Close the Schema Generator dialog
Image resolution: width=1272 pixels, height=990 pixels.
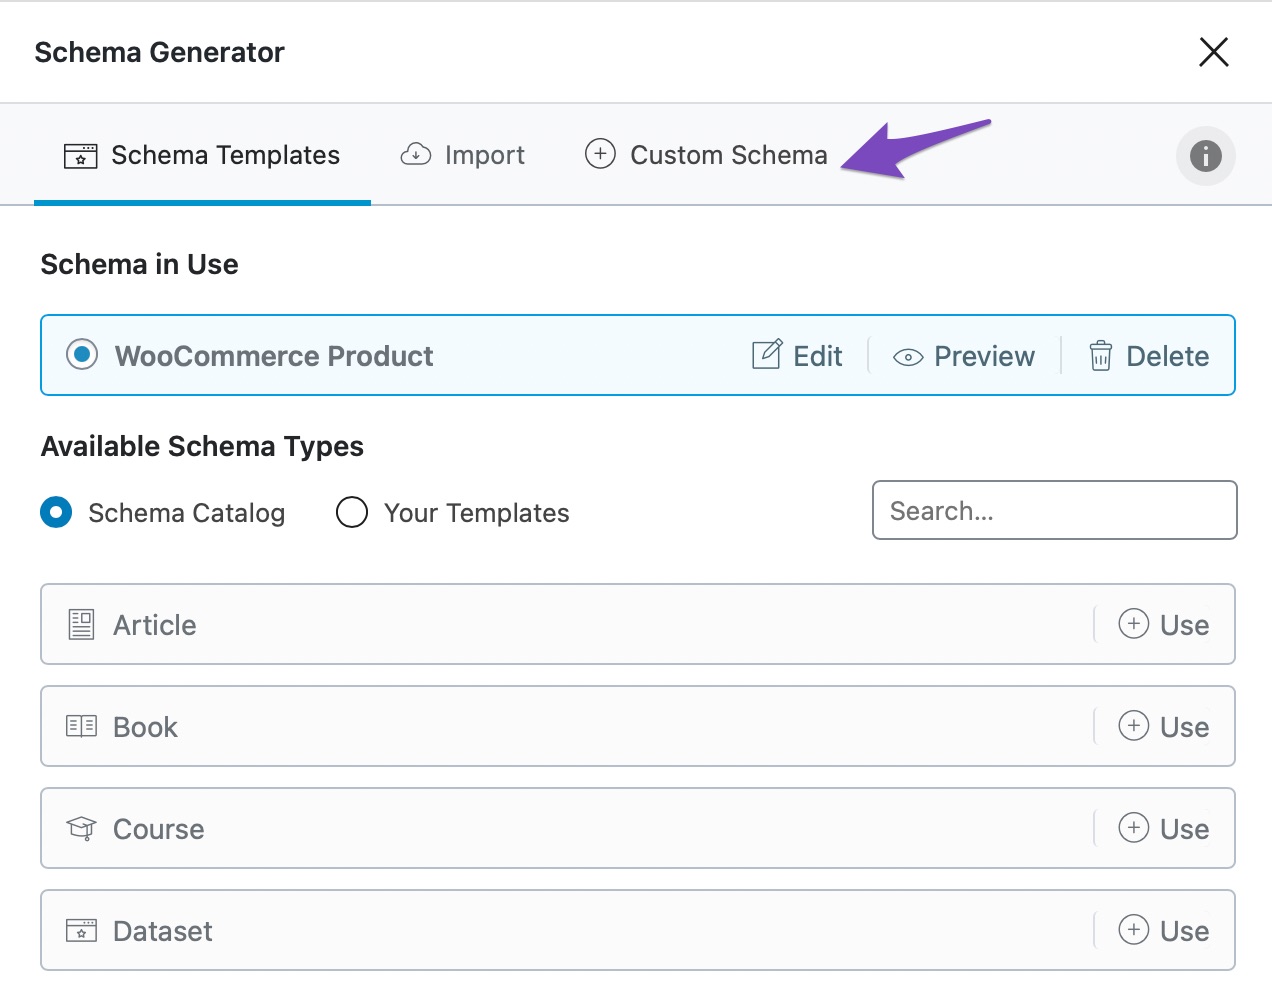pyautogui.click(x=1213, y=52)
